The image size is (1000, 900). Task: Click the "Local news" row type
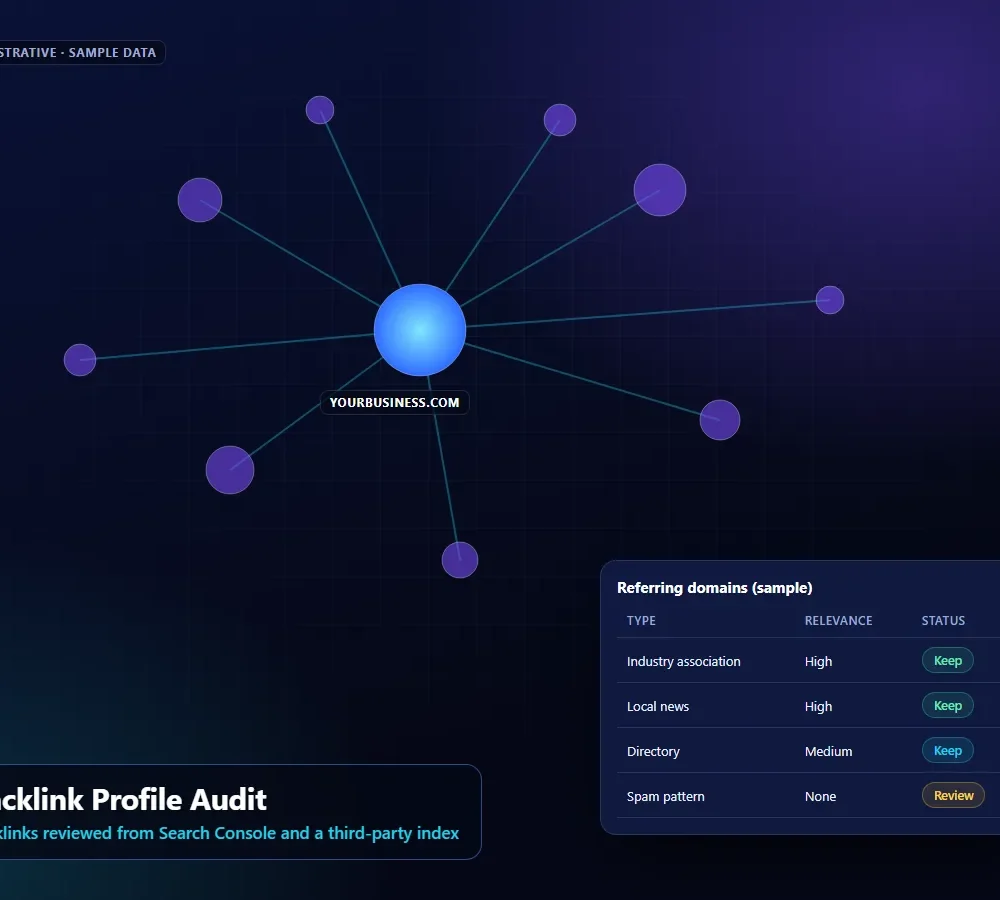[x=658, y=706]
